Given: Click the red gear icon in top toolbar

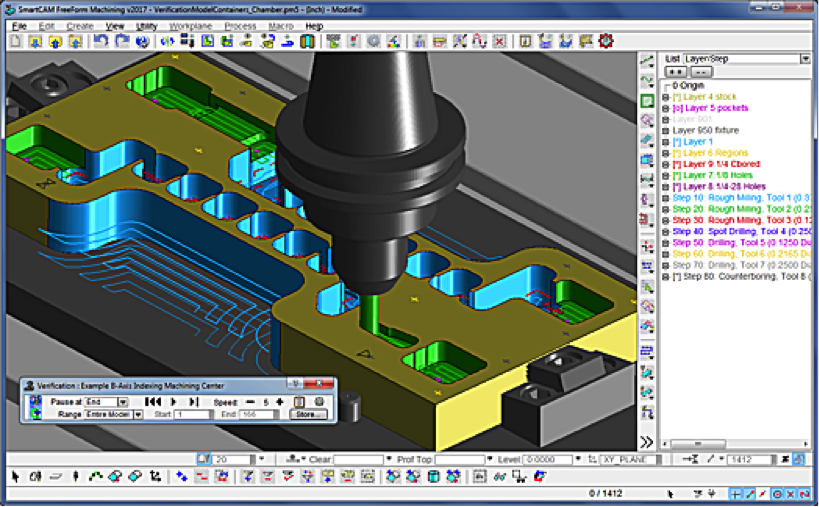Looking at the screenshot, I should click(x=605, y=42).
